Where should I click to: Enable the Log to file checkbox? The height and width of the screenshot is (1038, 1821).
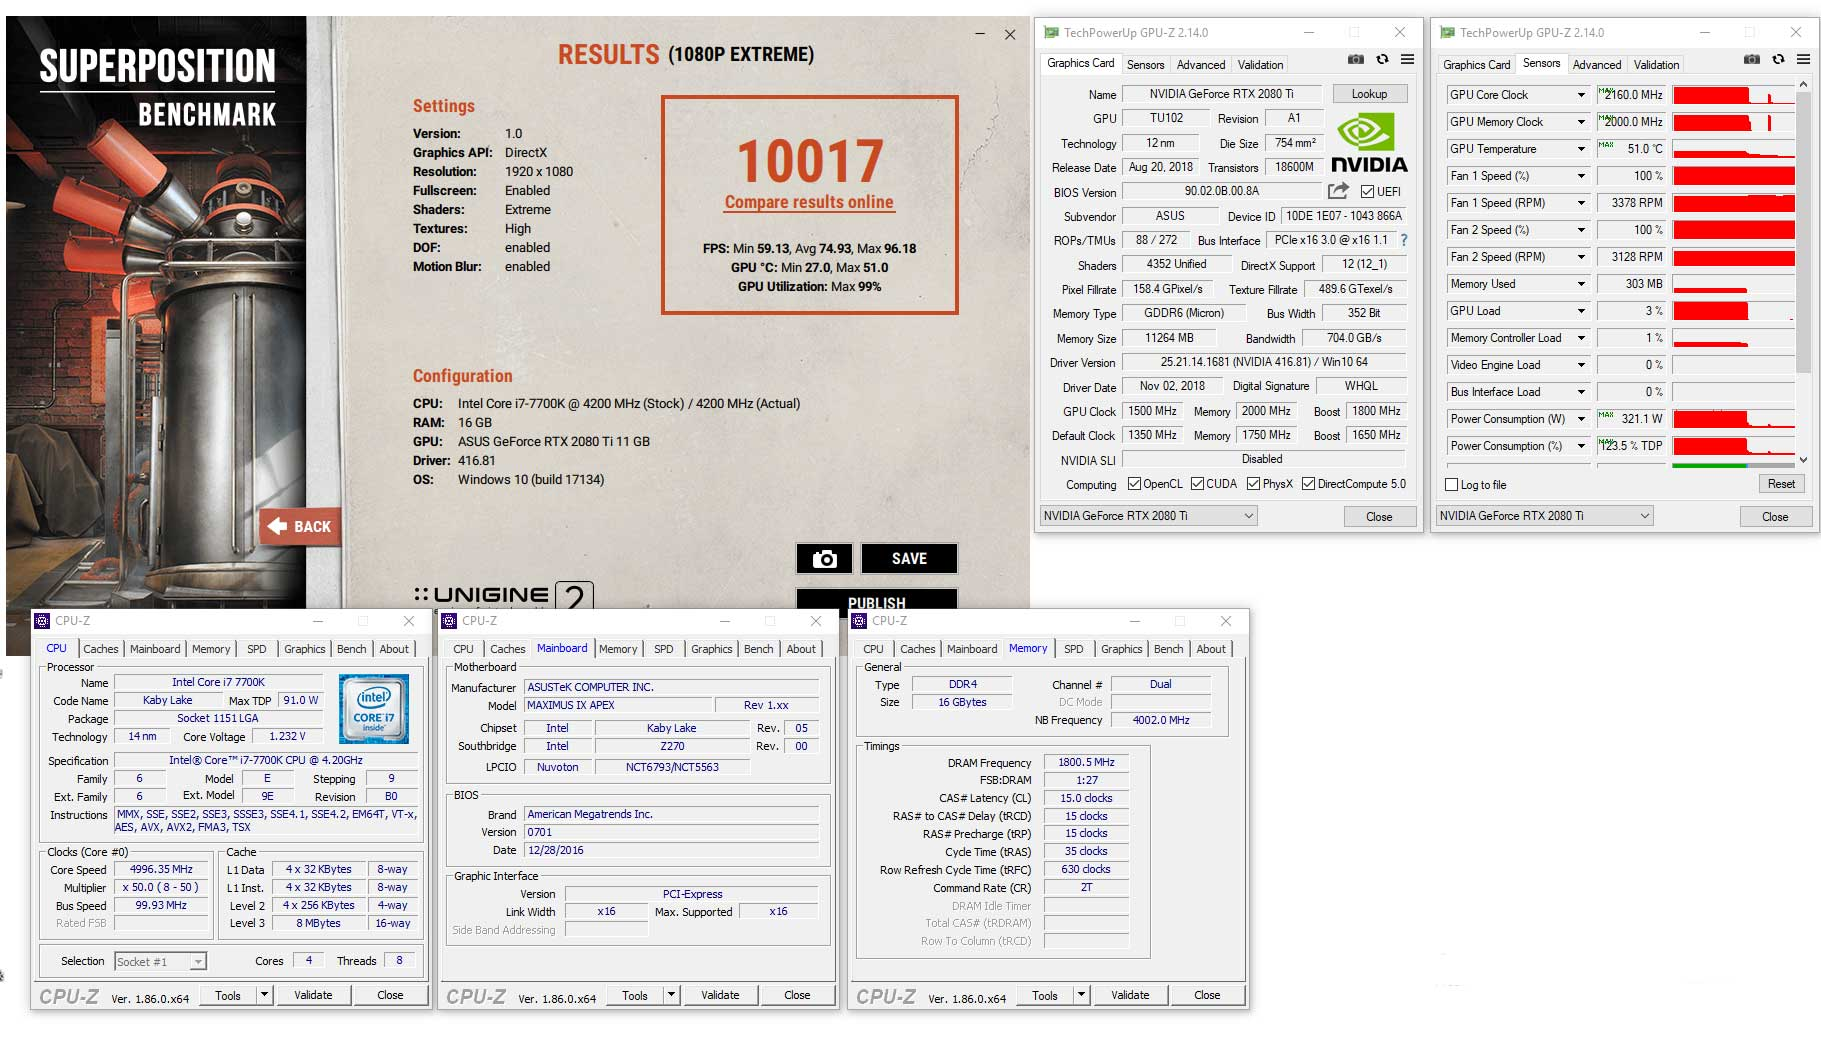click(x=1451, y=485)
